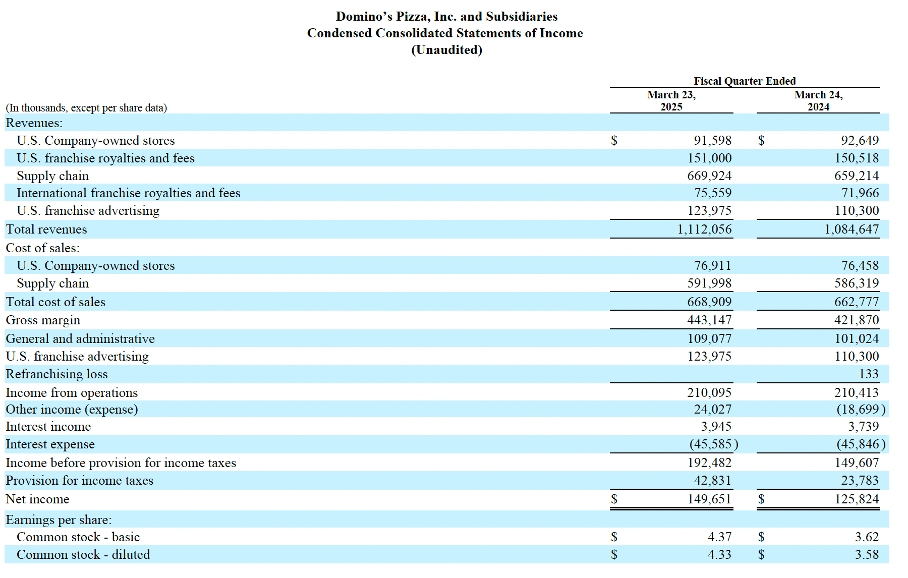Click the value 109,077
Screen dimensions: 908x578
(x=709, y=339)
